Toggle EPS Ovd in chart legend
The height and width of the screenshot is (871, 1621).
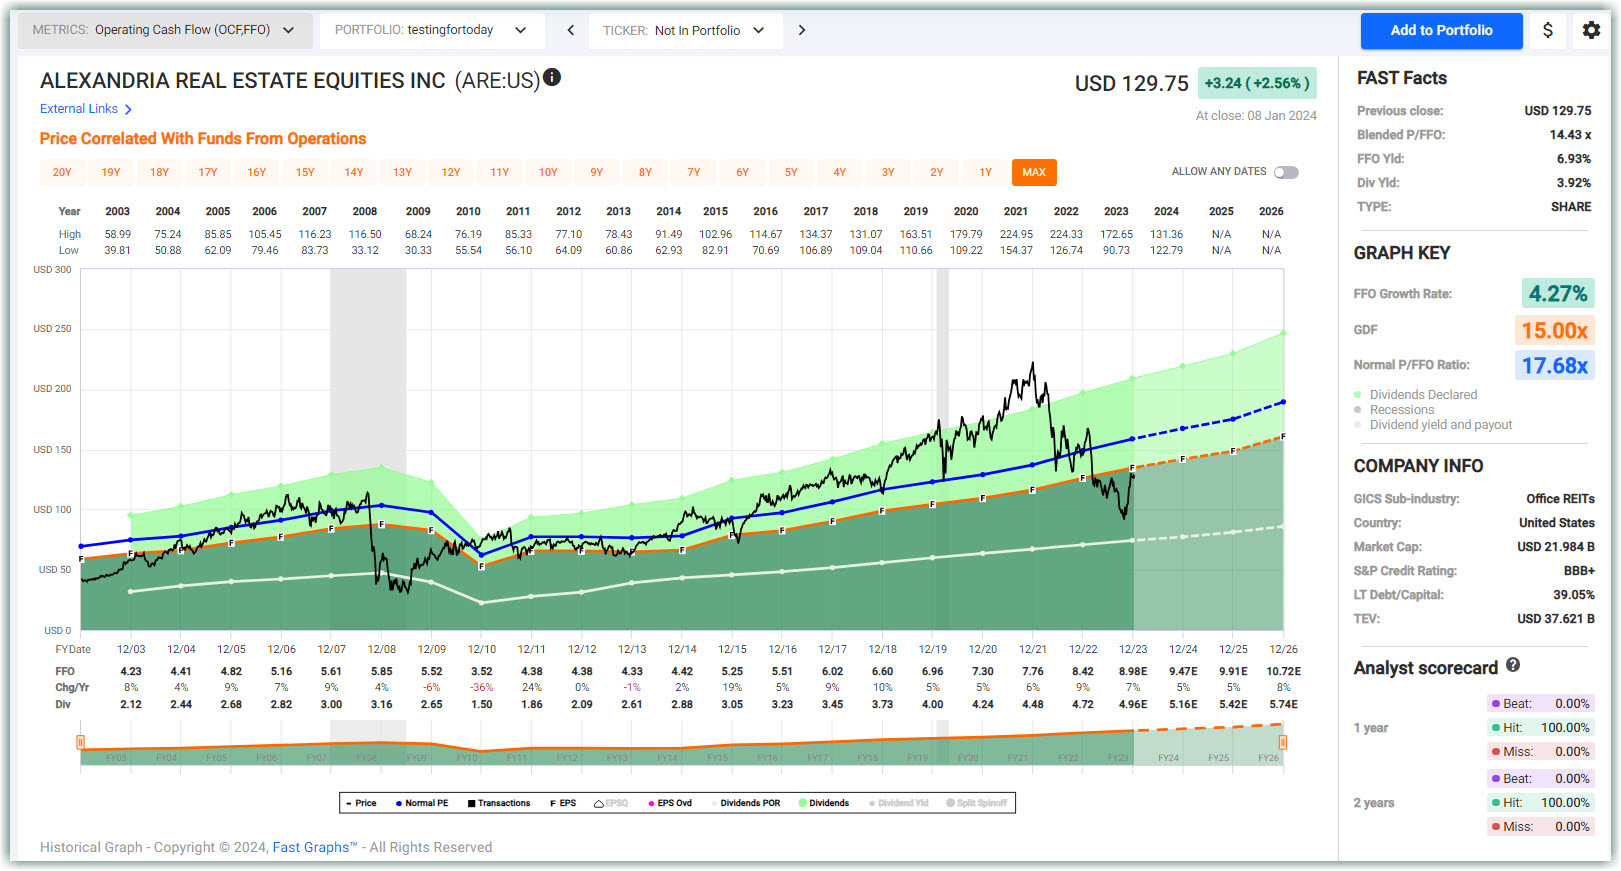pos(670,803)
